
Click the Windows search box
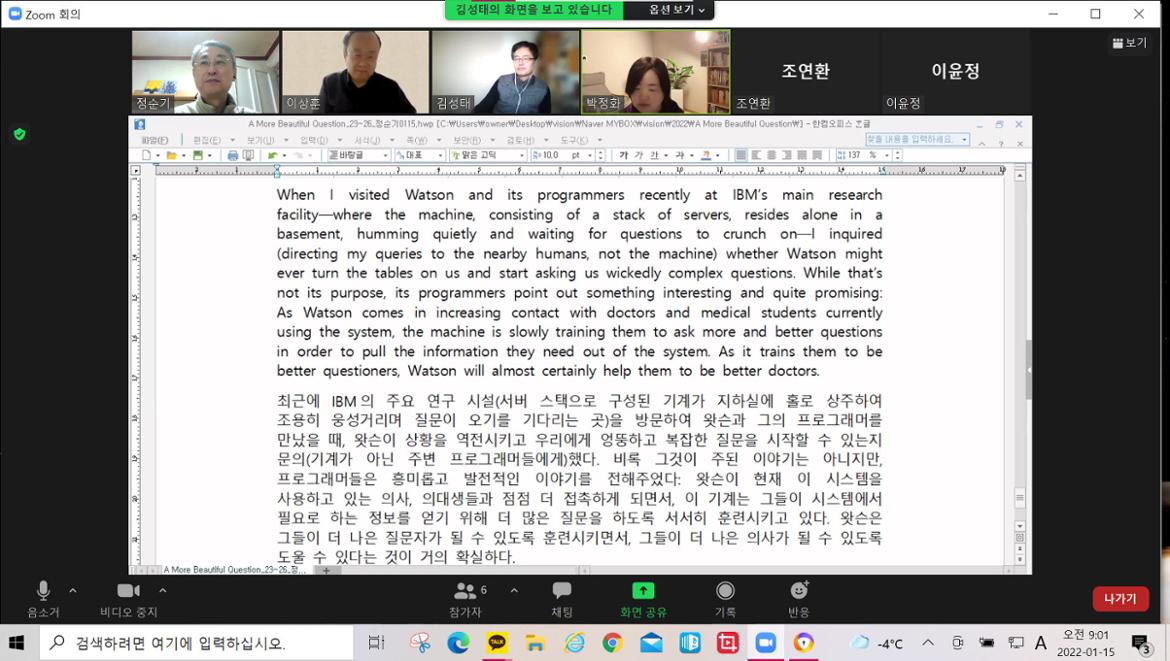point(197,643)
